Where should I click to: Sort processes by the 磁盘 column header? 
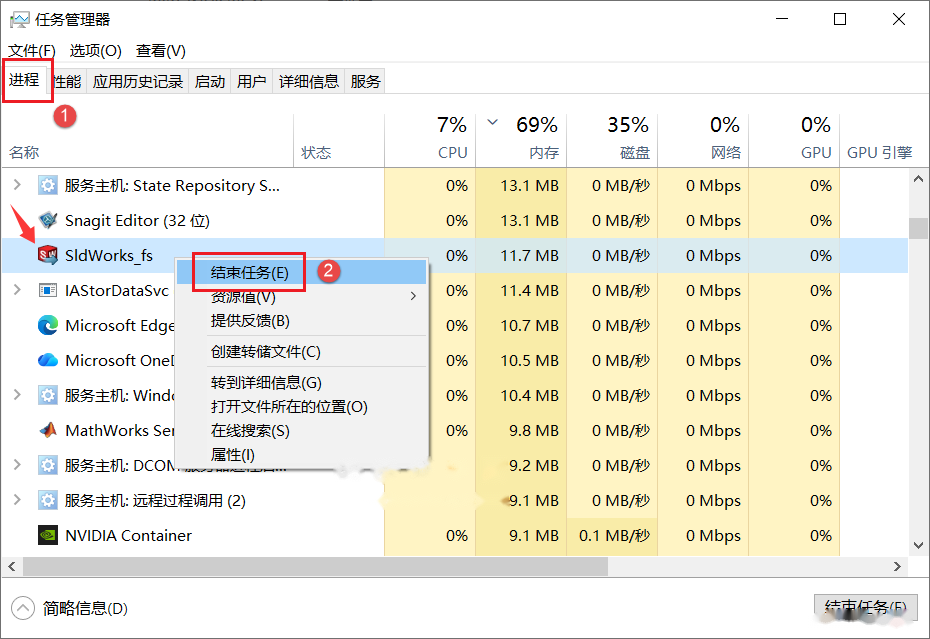(613, 140)
